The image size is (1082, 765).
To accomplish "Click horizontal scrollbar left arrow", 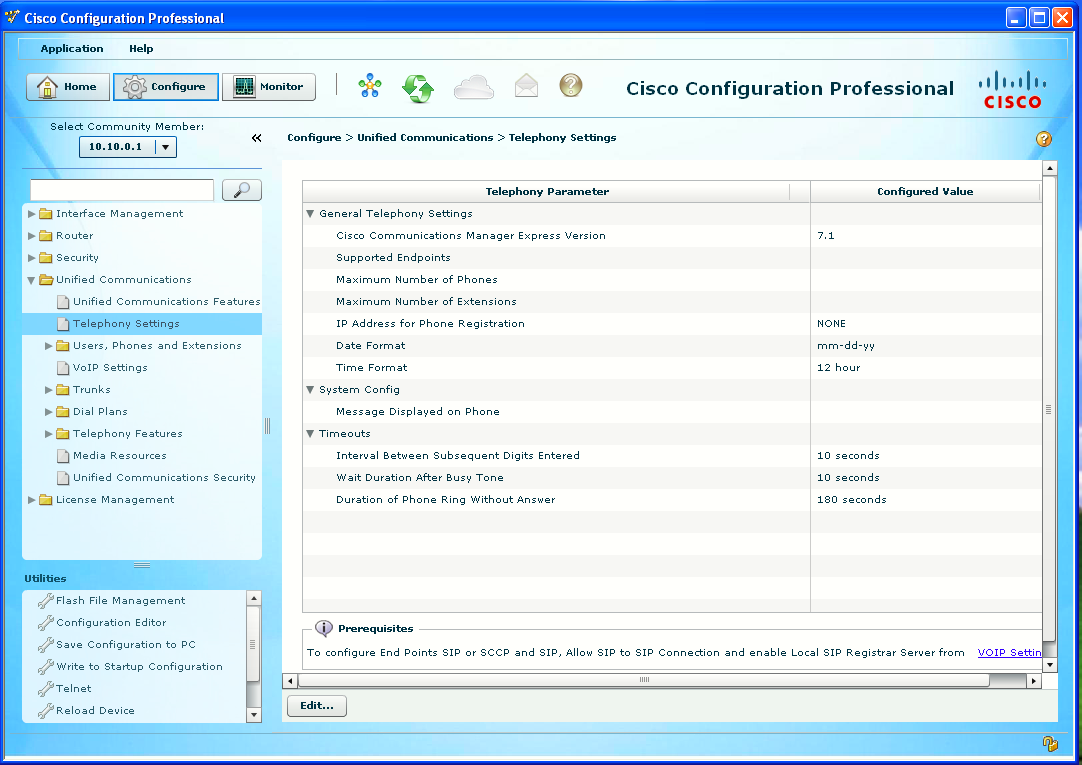I will point(290,681).
